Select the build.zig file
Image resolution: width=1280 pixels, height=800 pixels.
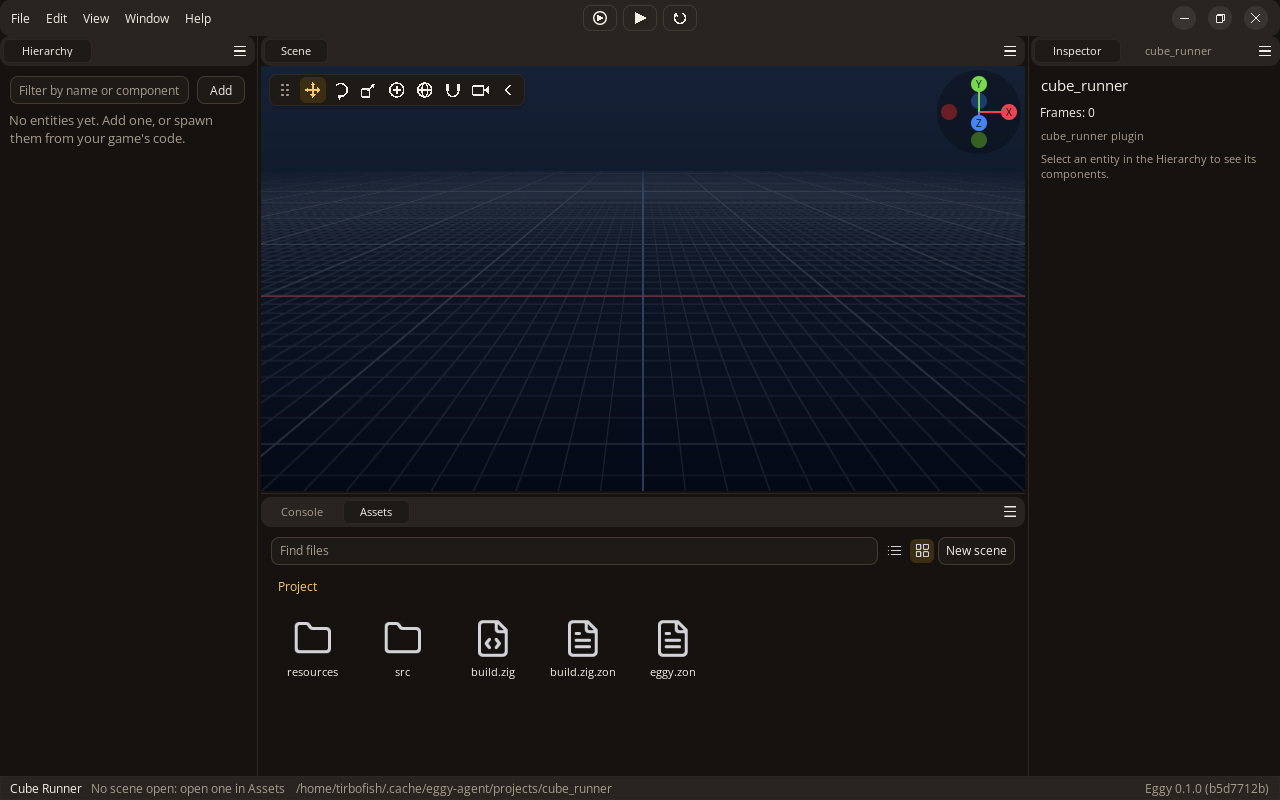[493, 649]
